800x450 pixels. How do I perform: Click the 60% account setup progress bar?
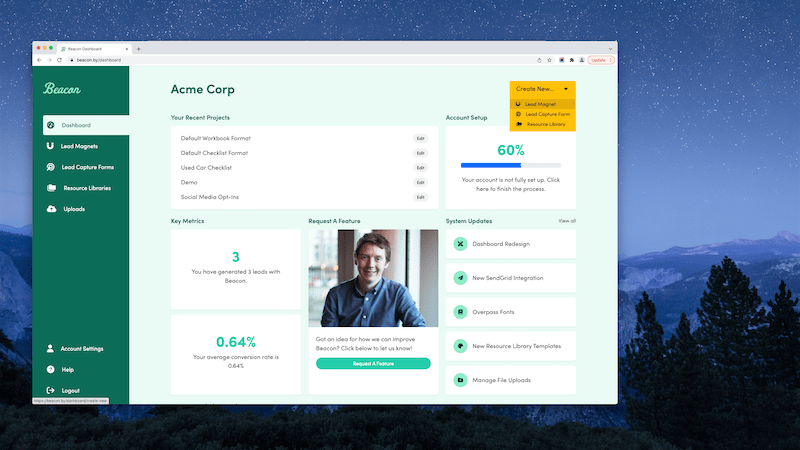[x=510, y=165]
